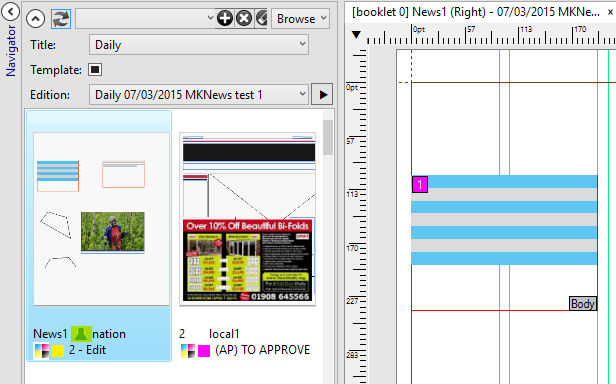Click the CMYK color icon under News1
The width and height of the screenshot is (616, 384).
tap(42, 351)
